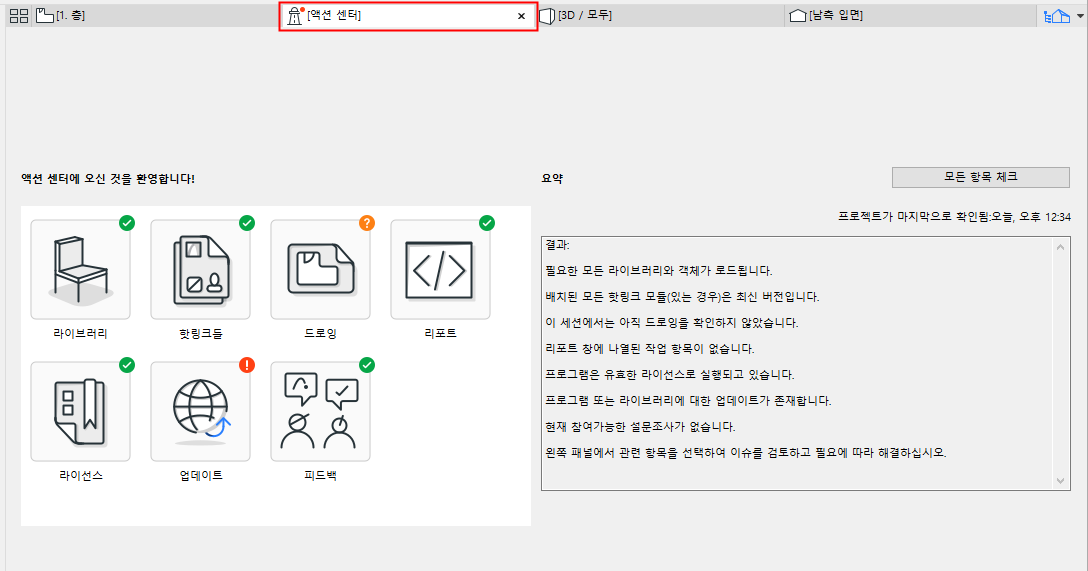
Task: Click the result line about 라이브러리와 객체가 로드됩니다
Action: click(x=659, y=271)
